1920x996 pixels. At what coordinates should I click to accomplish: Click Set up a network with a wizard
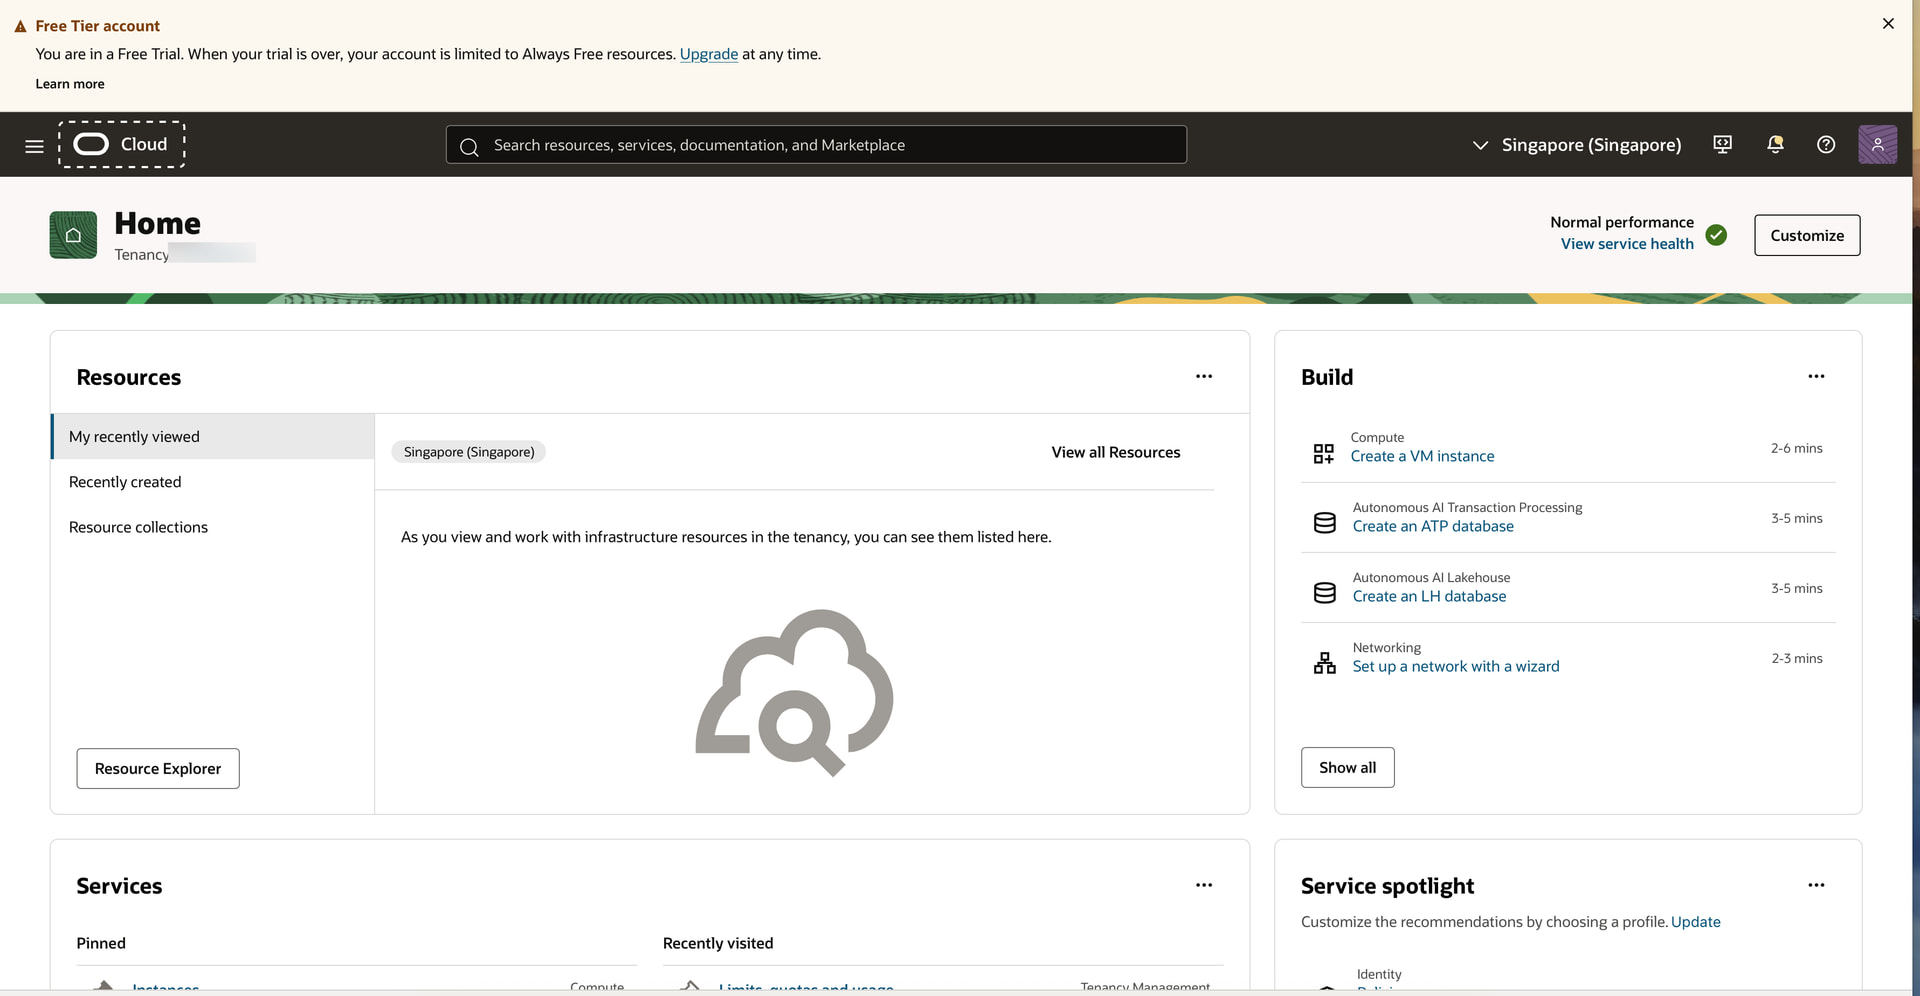click(1456, 666)
